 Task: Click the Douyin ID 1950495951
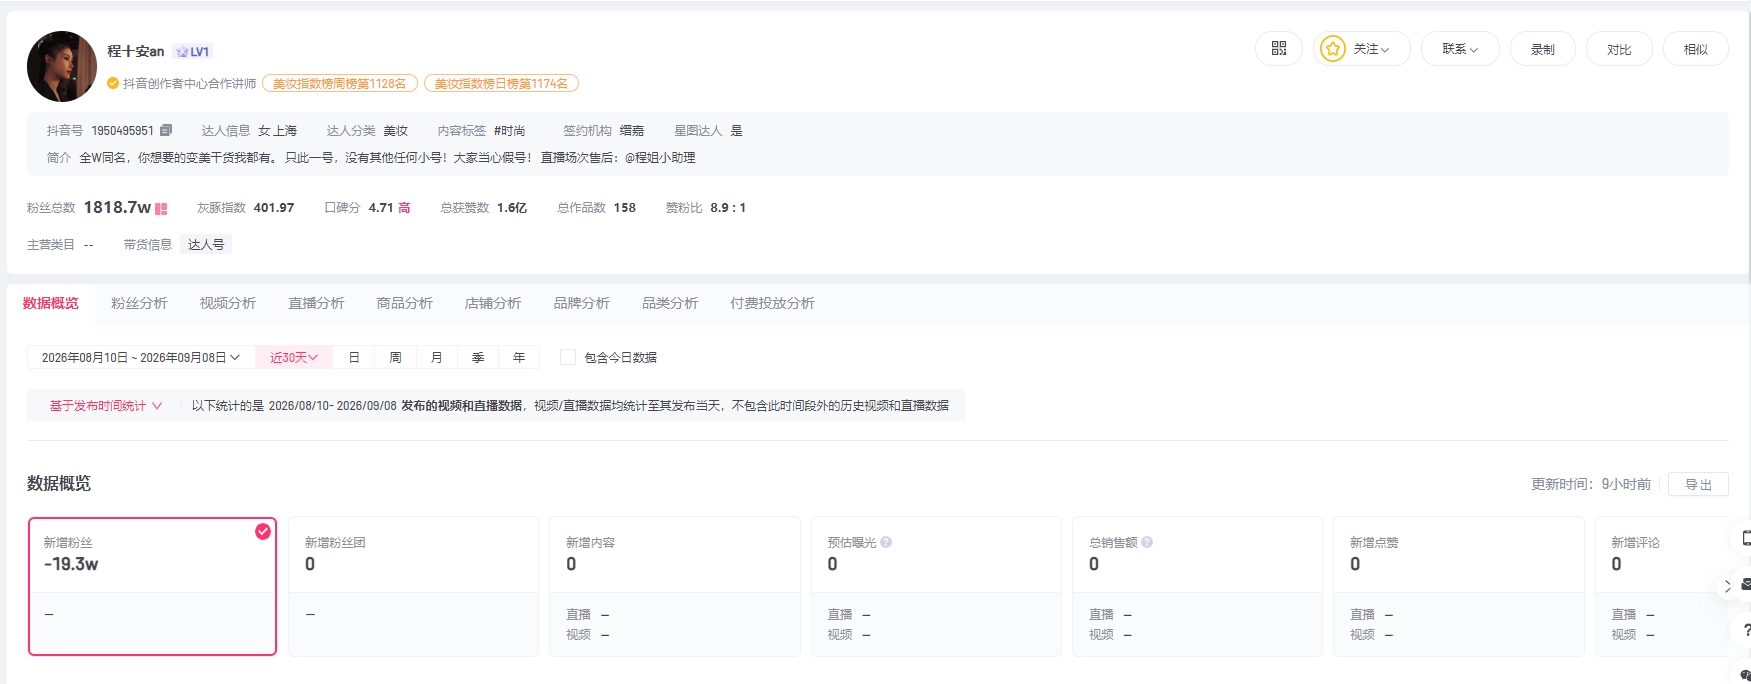(122, 131)
